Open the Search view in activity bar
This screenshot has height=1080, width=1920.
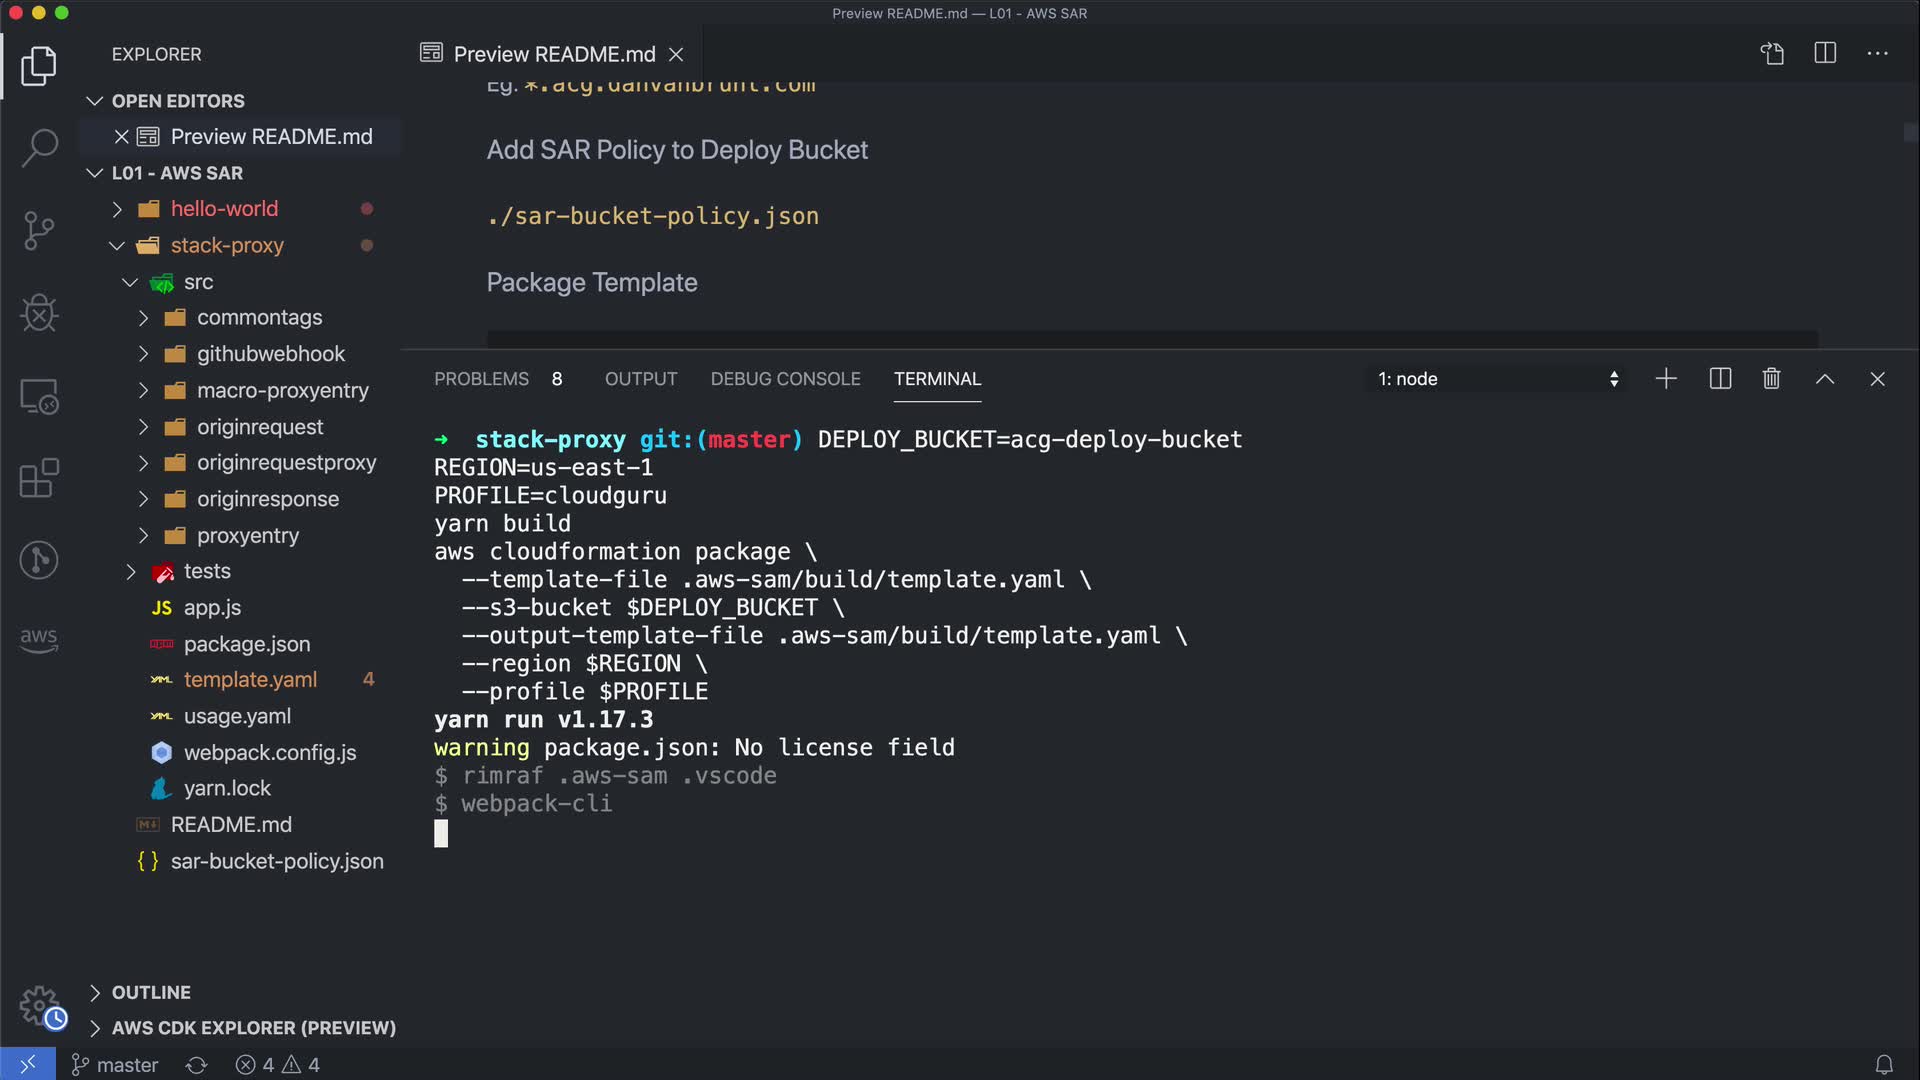[x=39, y=148]
